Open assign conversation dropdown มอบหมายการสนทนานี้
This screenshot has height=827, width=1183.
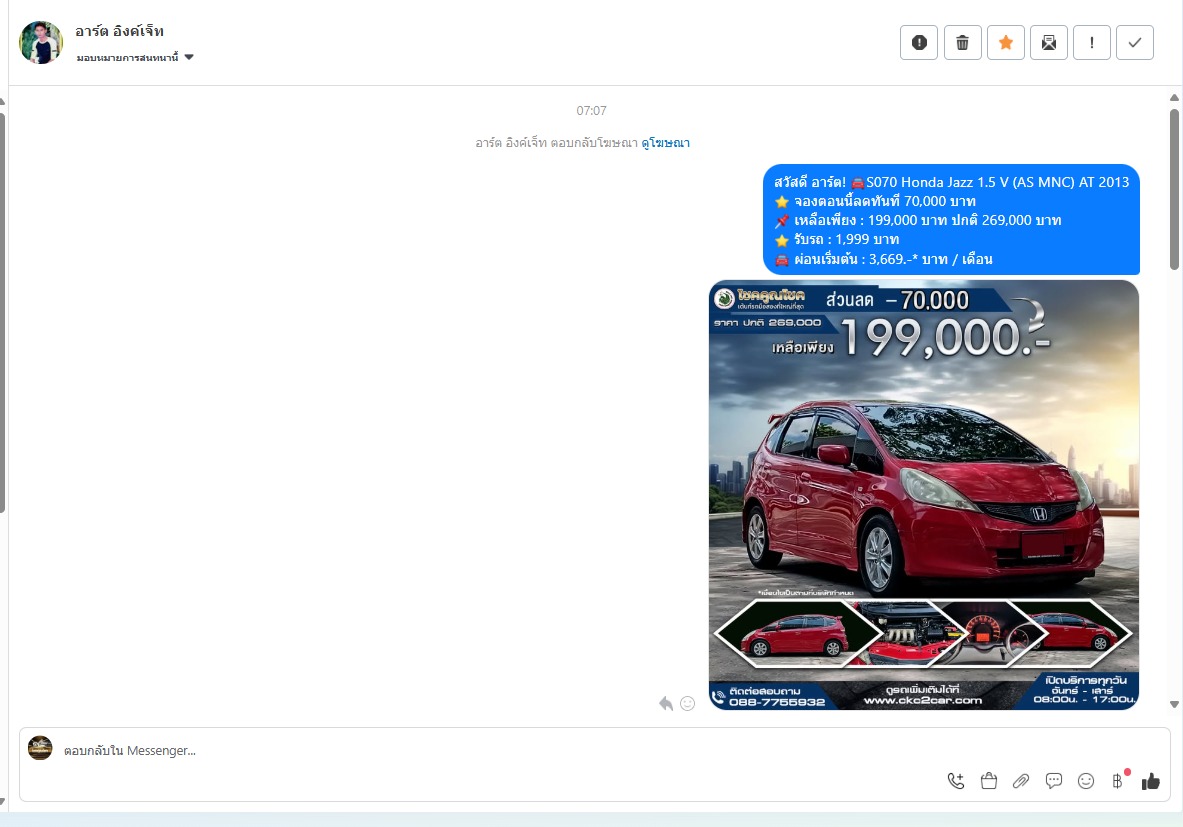pos(135,57)
